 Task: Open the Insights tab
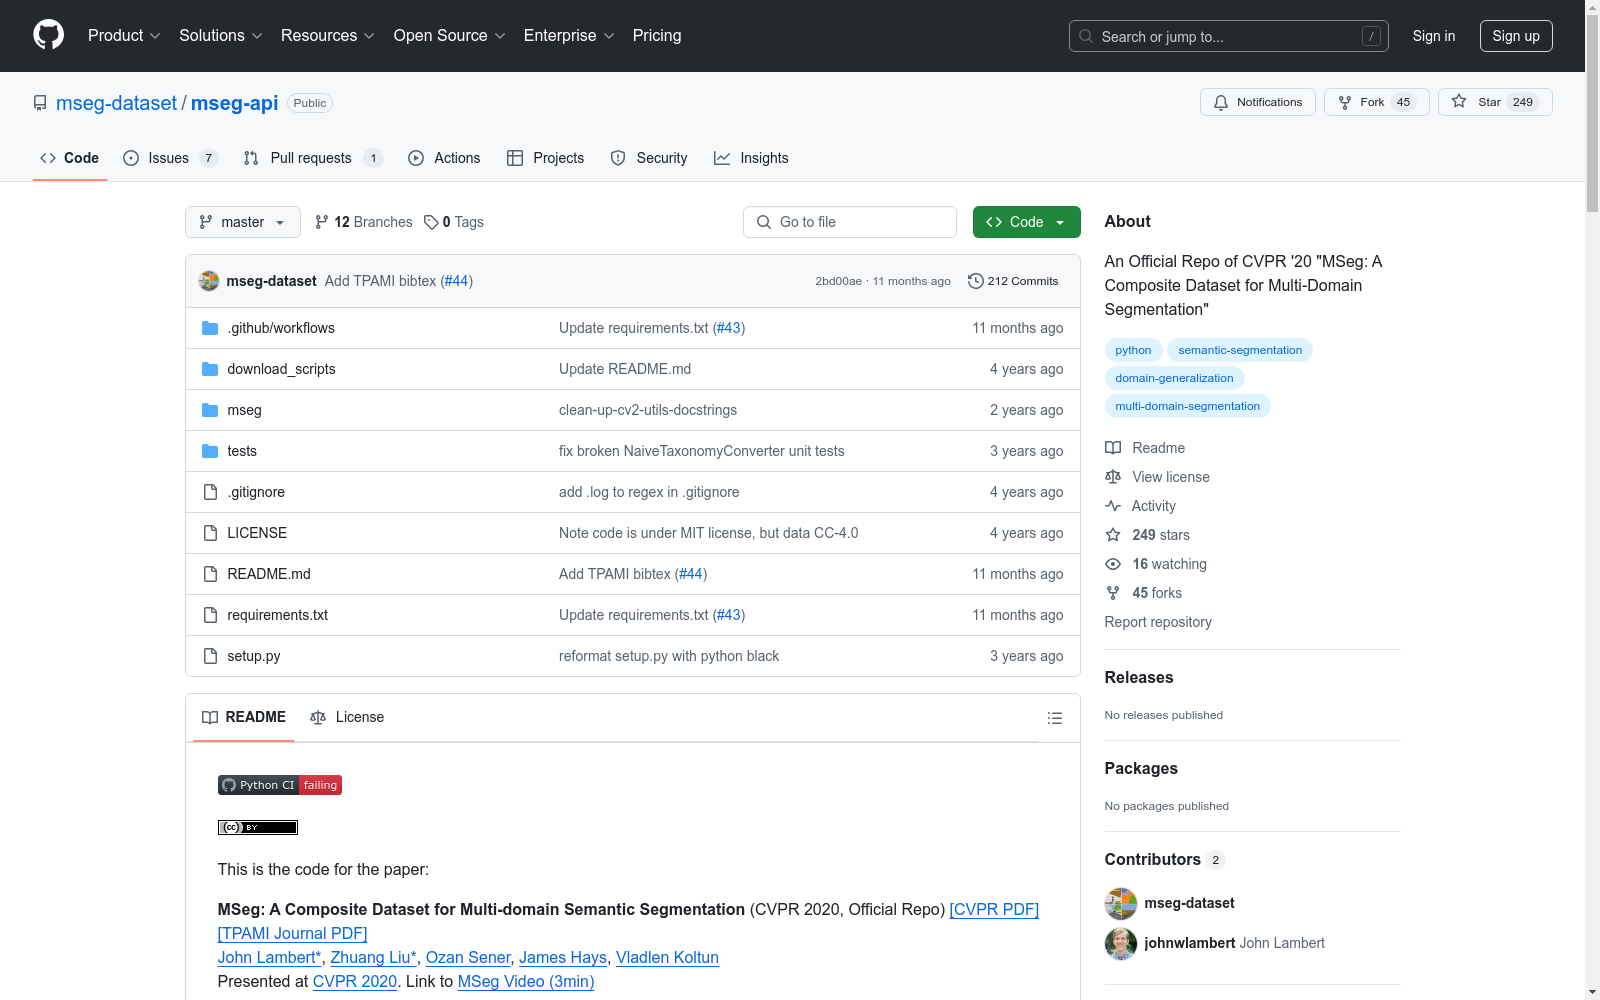tap(751, 158)
